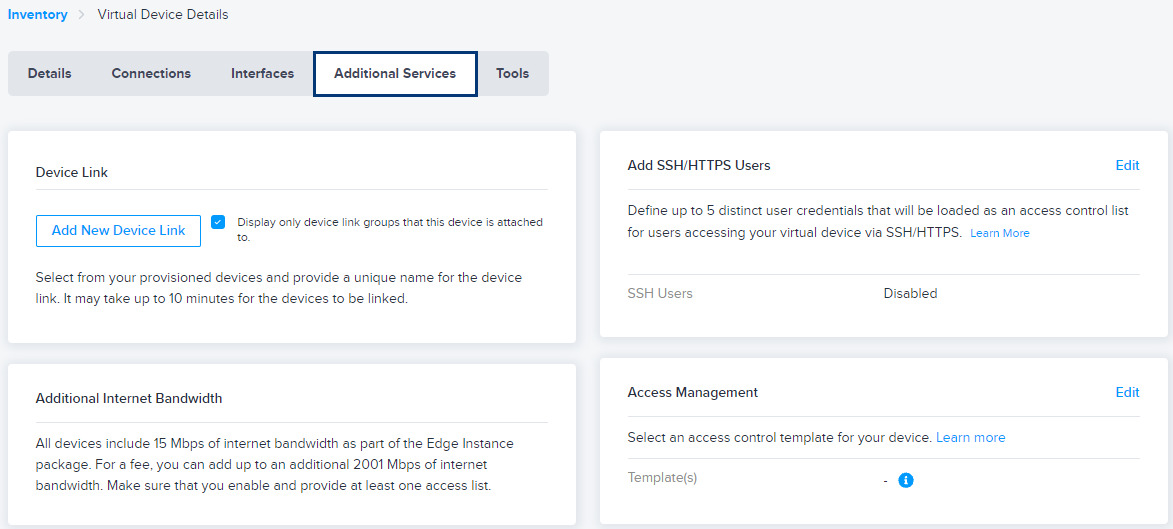This screenshot has width=1173, height=529.
Task: Click the Device Link card heading
Action: pyautogui.click(x=72, y=172)
